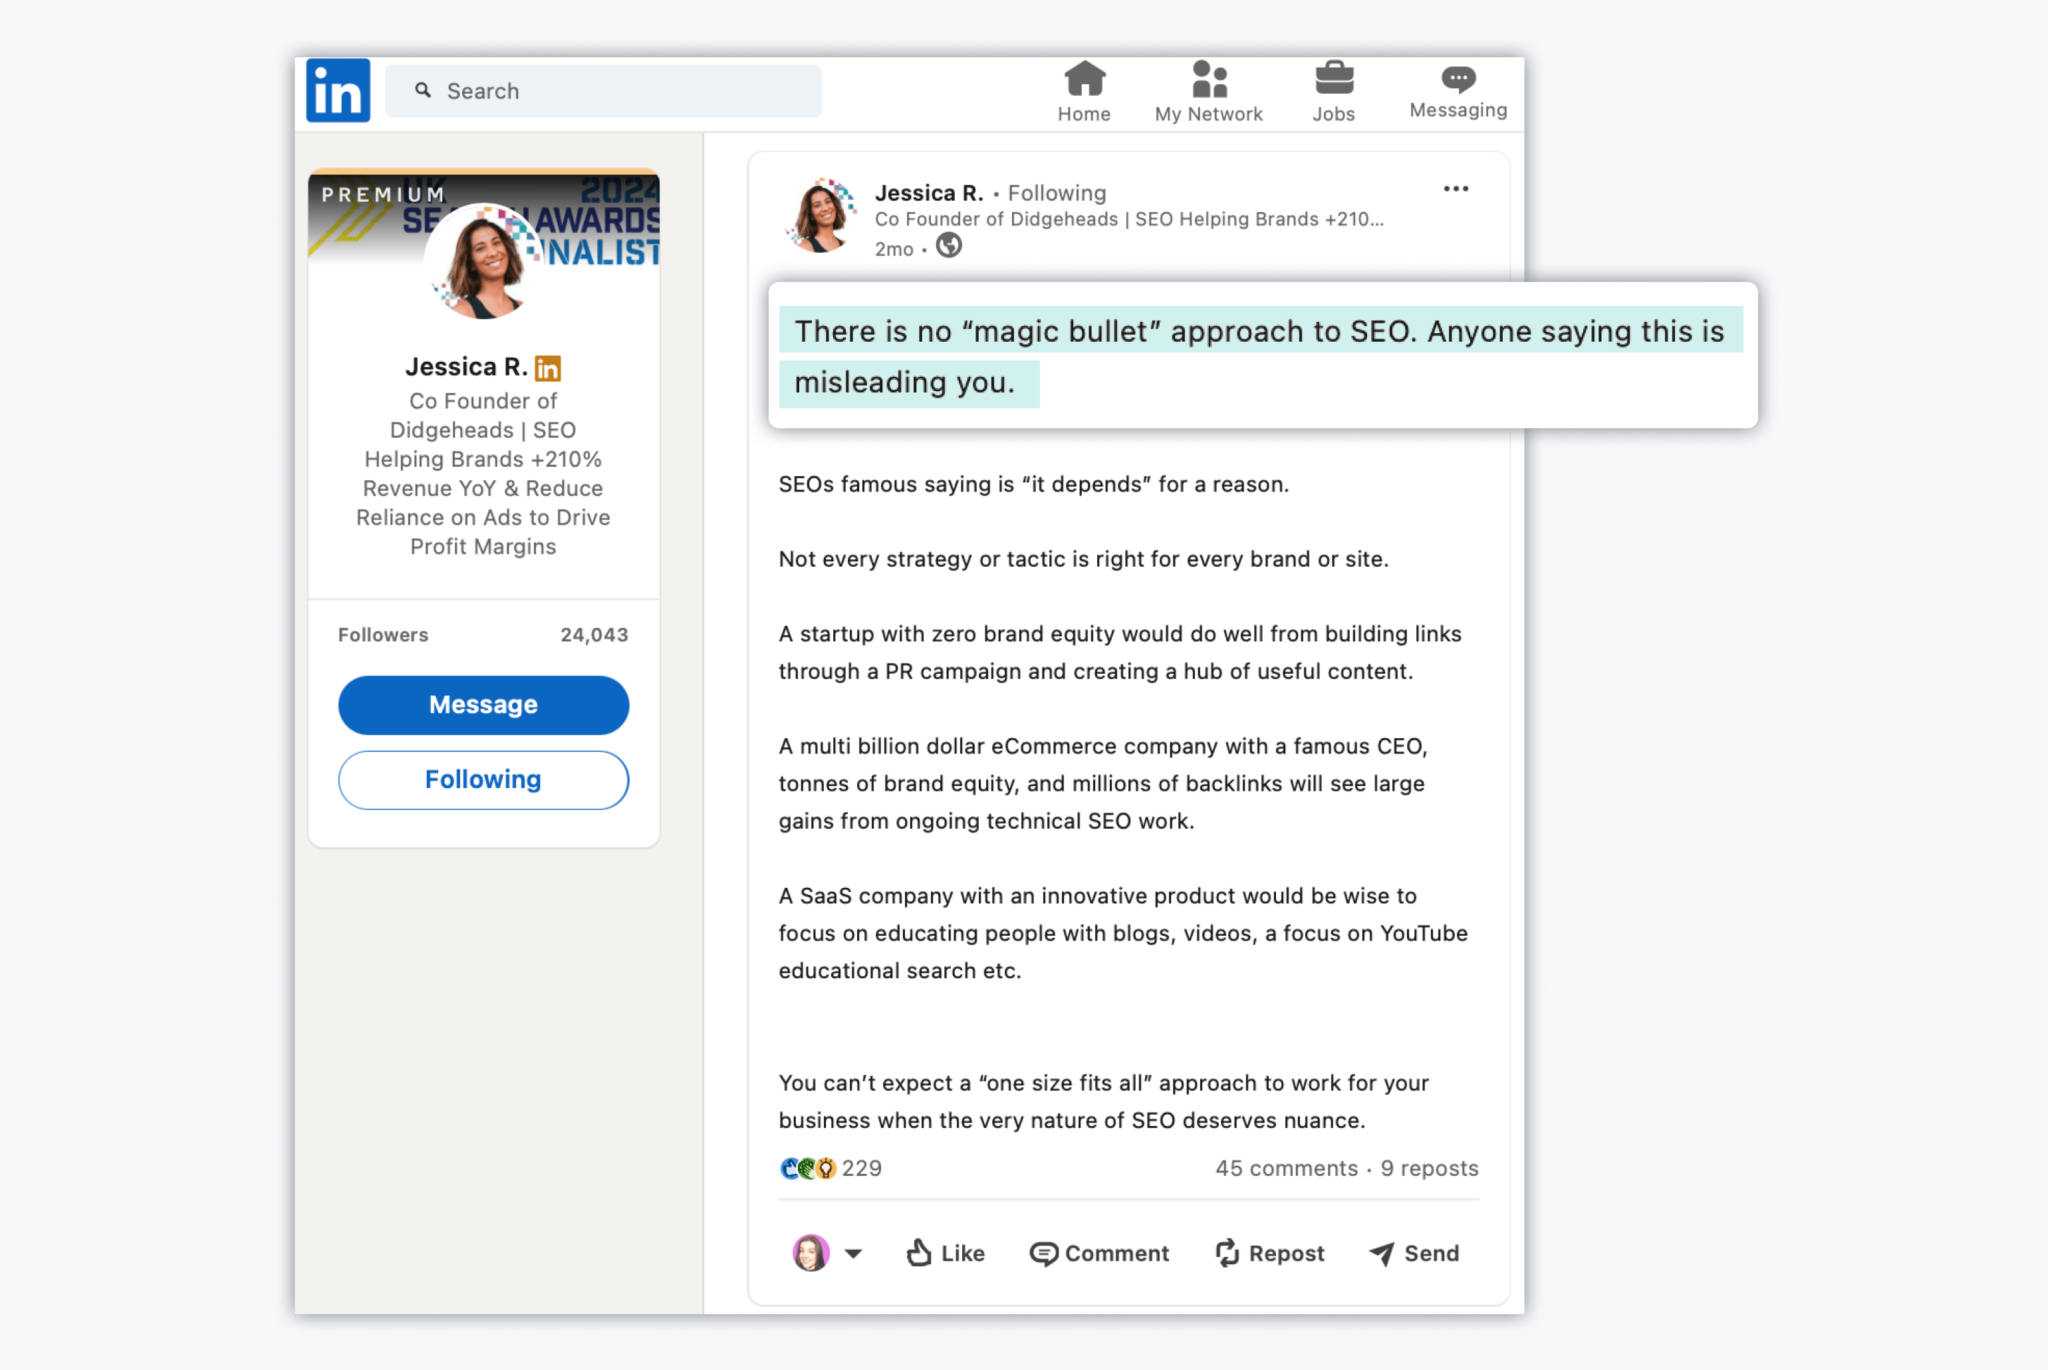This screenshot has width=2048, height=1370.
Task: Open the Home feed icon
Action: [1084, 78]
